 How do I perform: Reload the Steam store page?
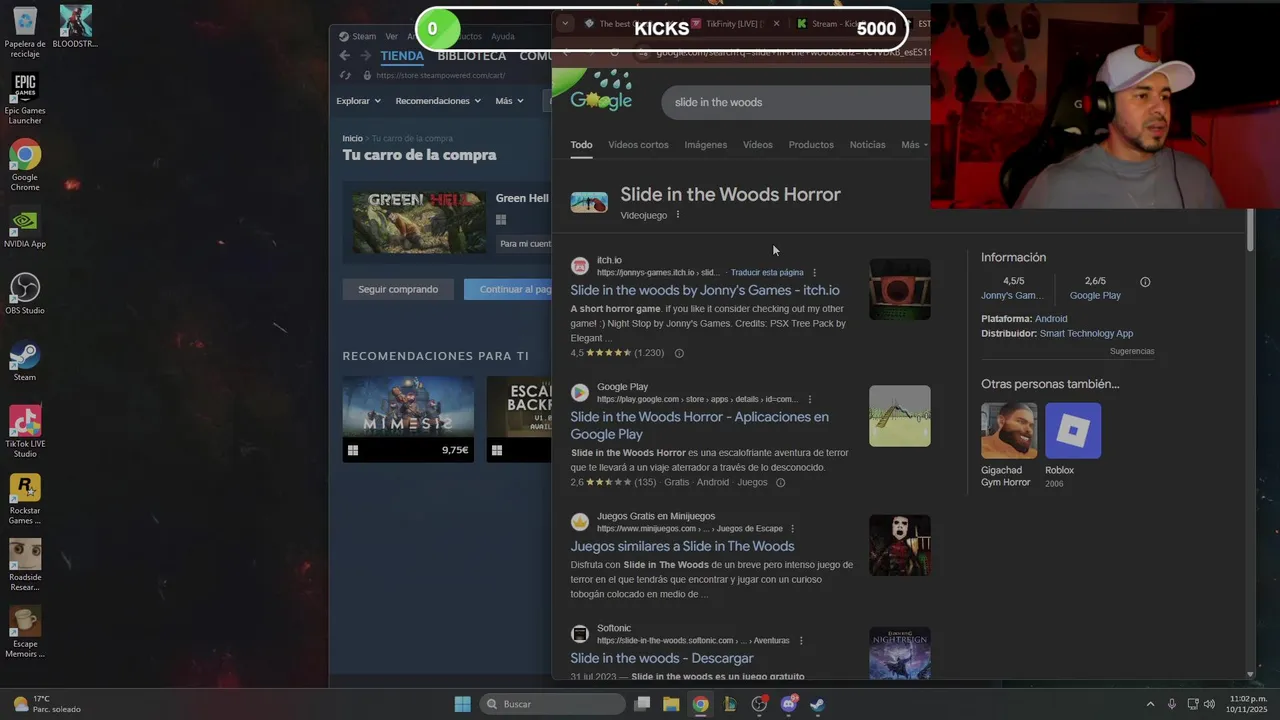point(345,75)
